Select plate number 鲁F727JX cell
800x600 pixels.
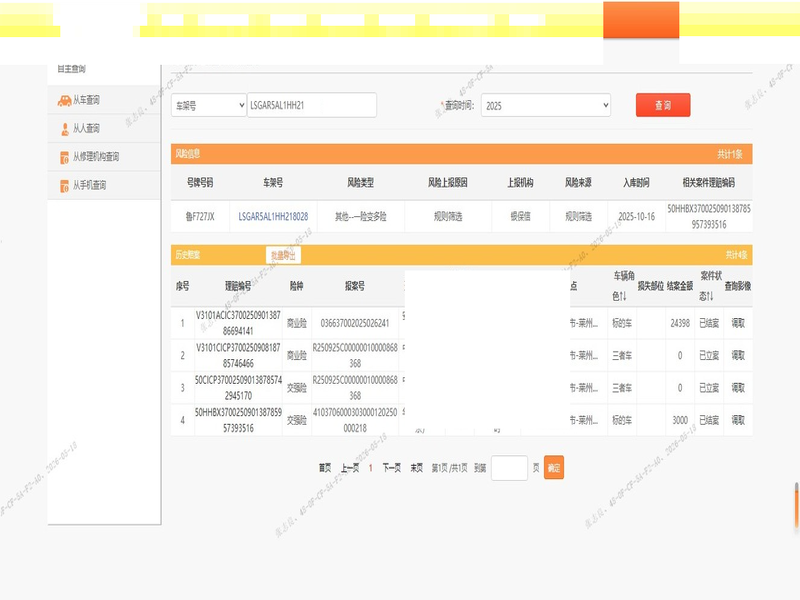click(x=200, y=216)
